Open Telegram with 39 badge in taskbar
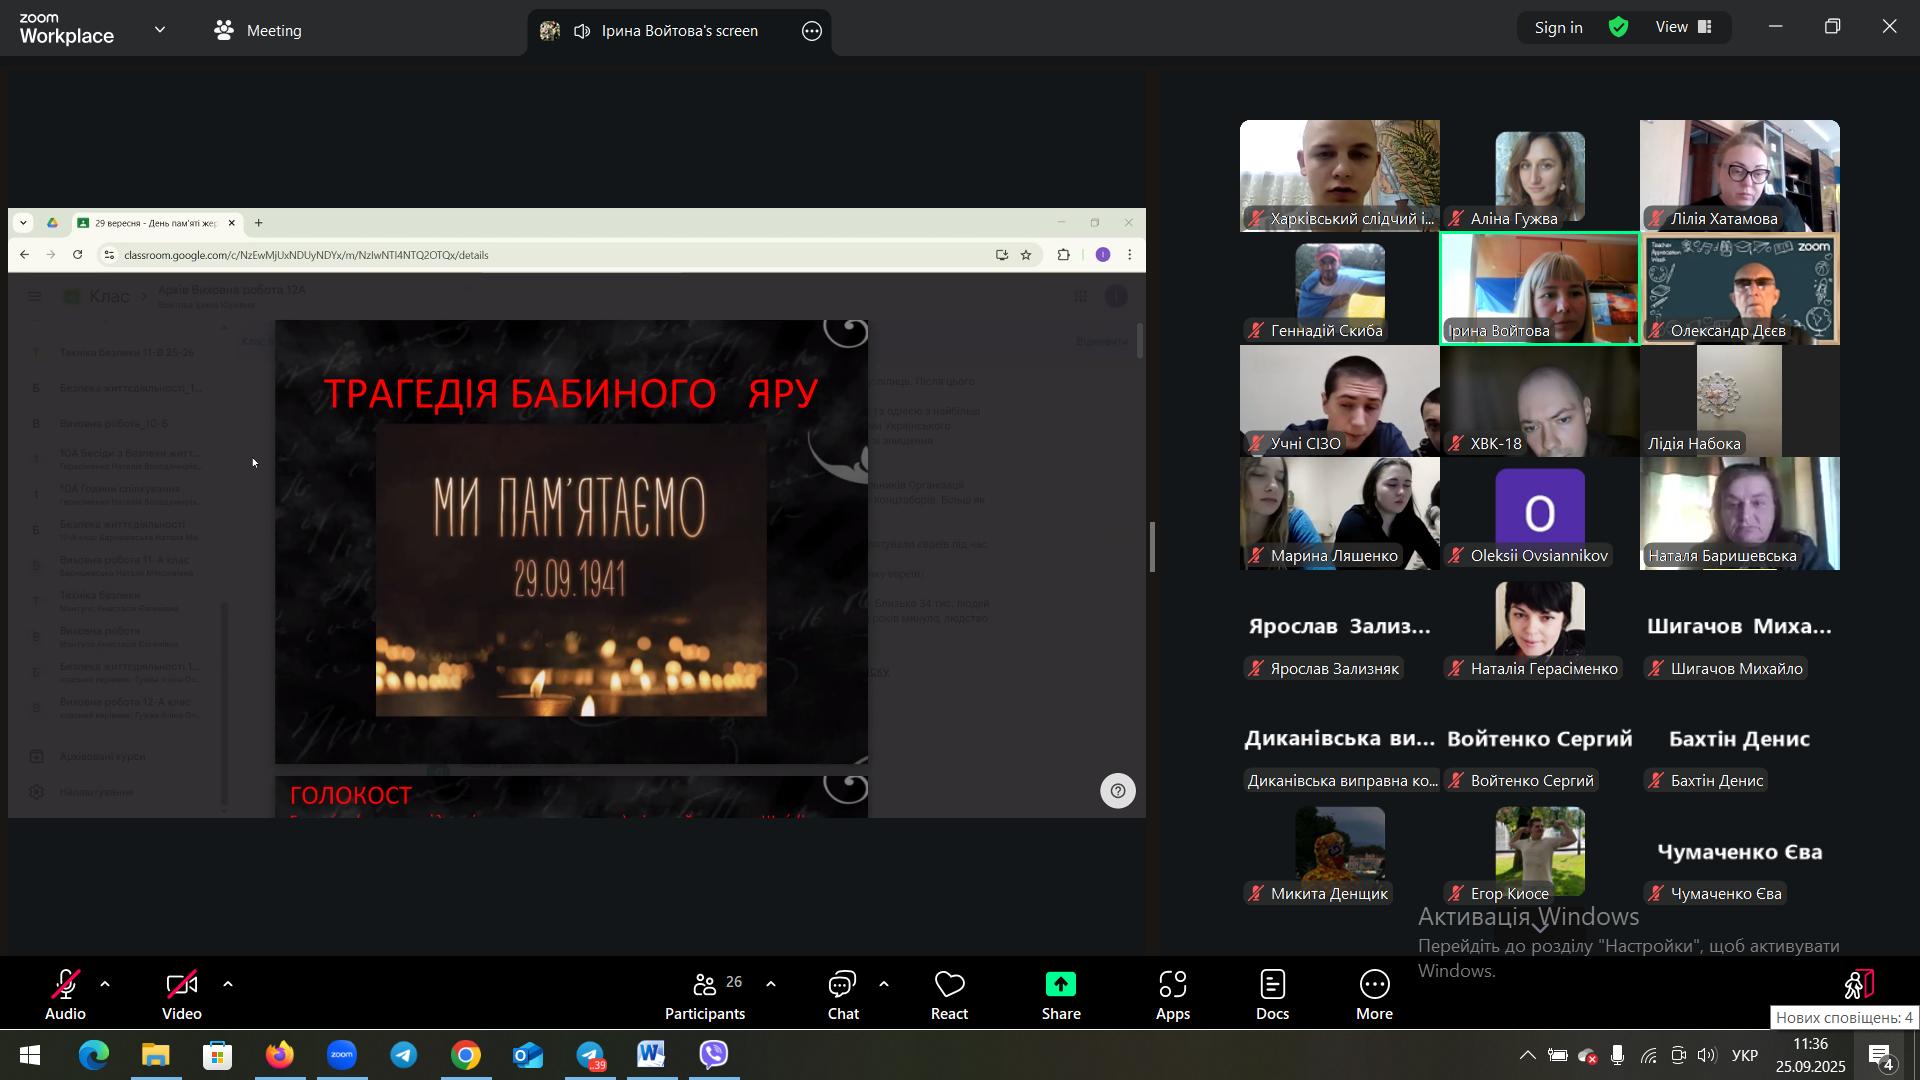The width and height of the screenshot is (1920, 1080). point(591,1056)
